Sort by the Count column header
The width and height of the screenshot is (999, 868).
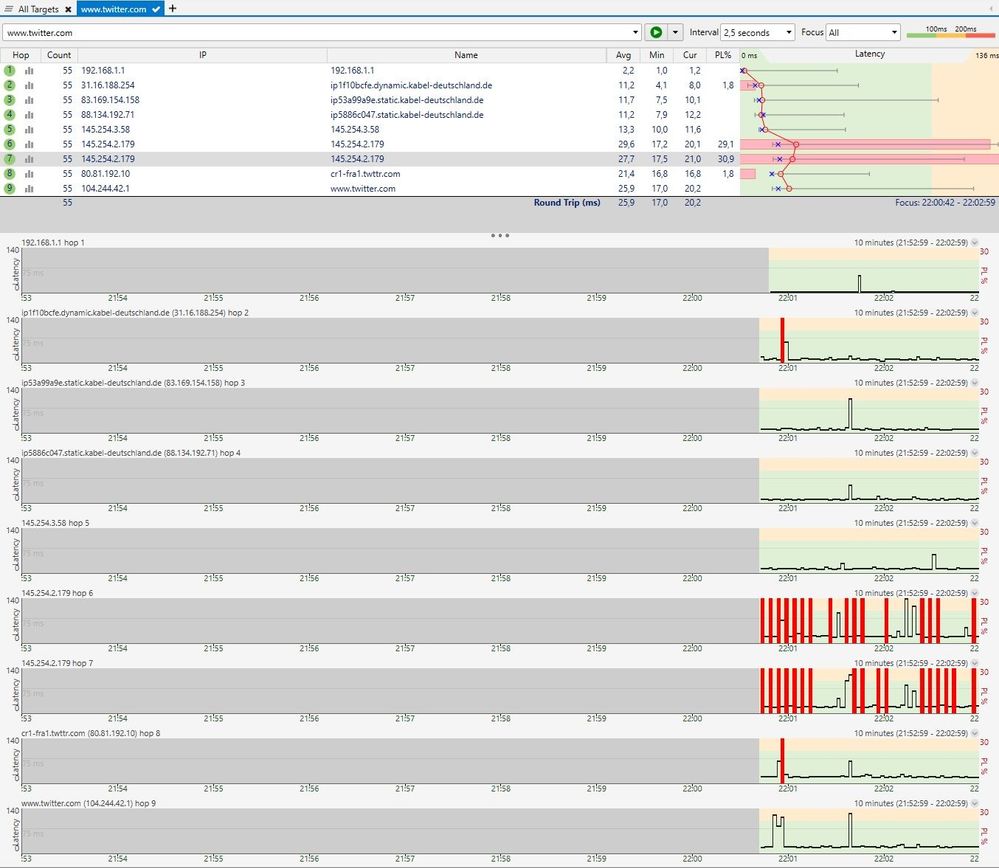point(59,55)
